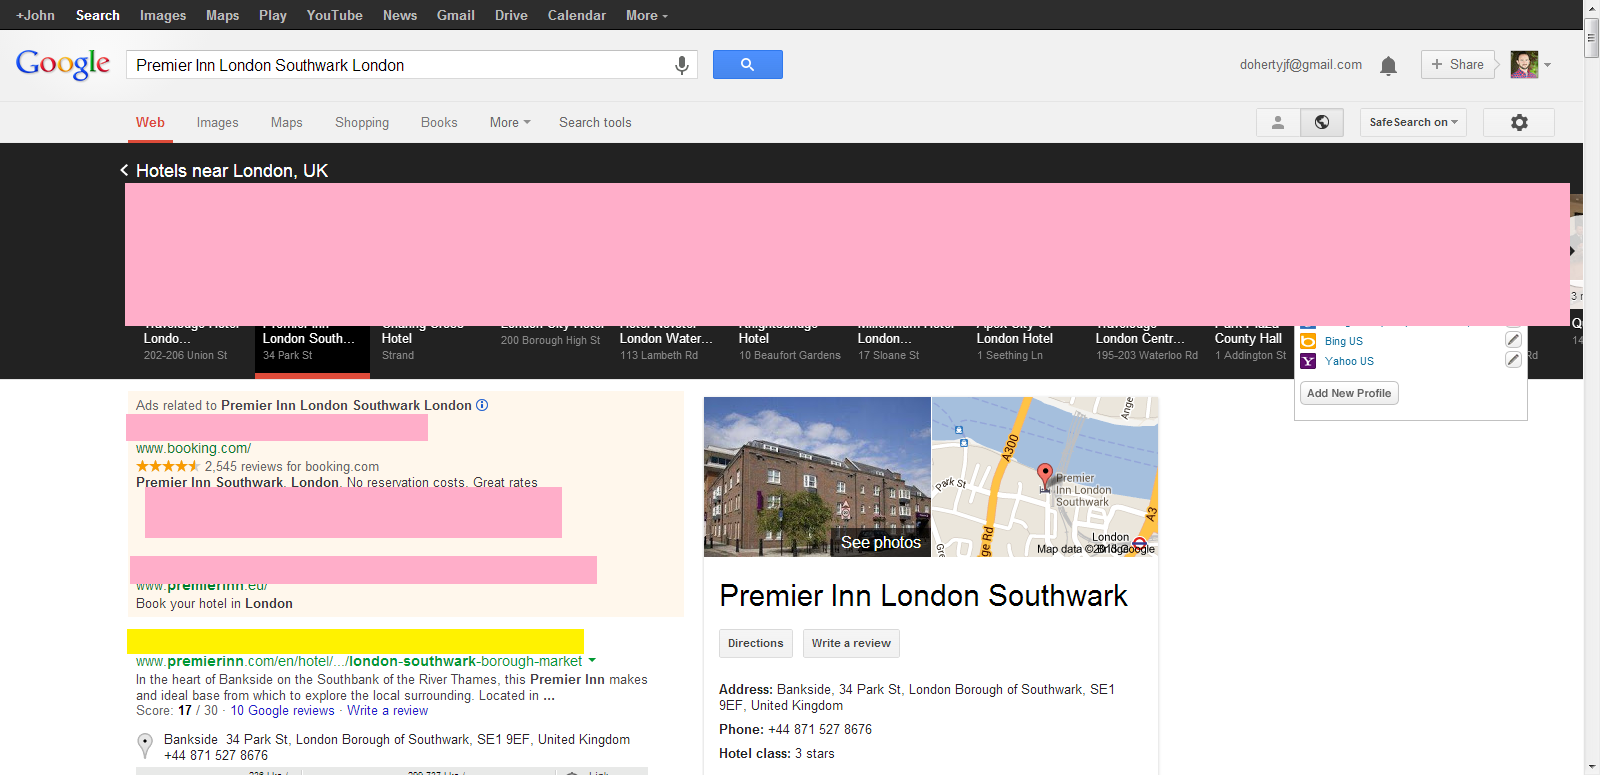Open the 10 Google reviews link
The width and height of the screenshot is (1600, 775).
(282, 711)
